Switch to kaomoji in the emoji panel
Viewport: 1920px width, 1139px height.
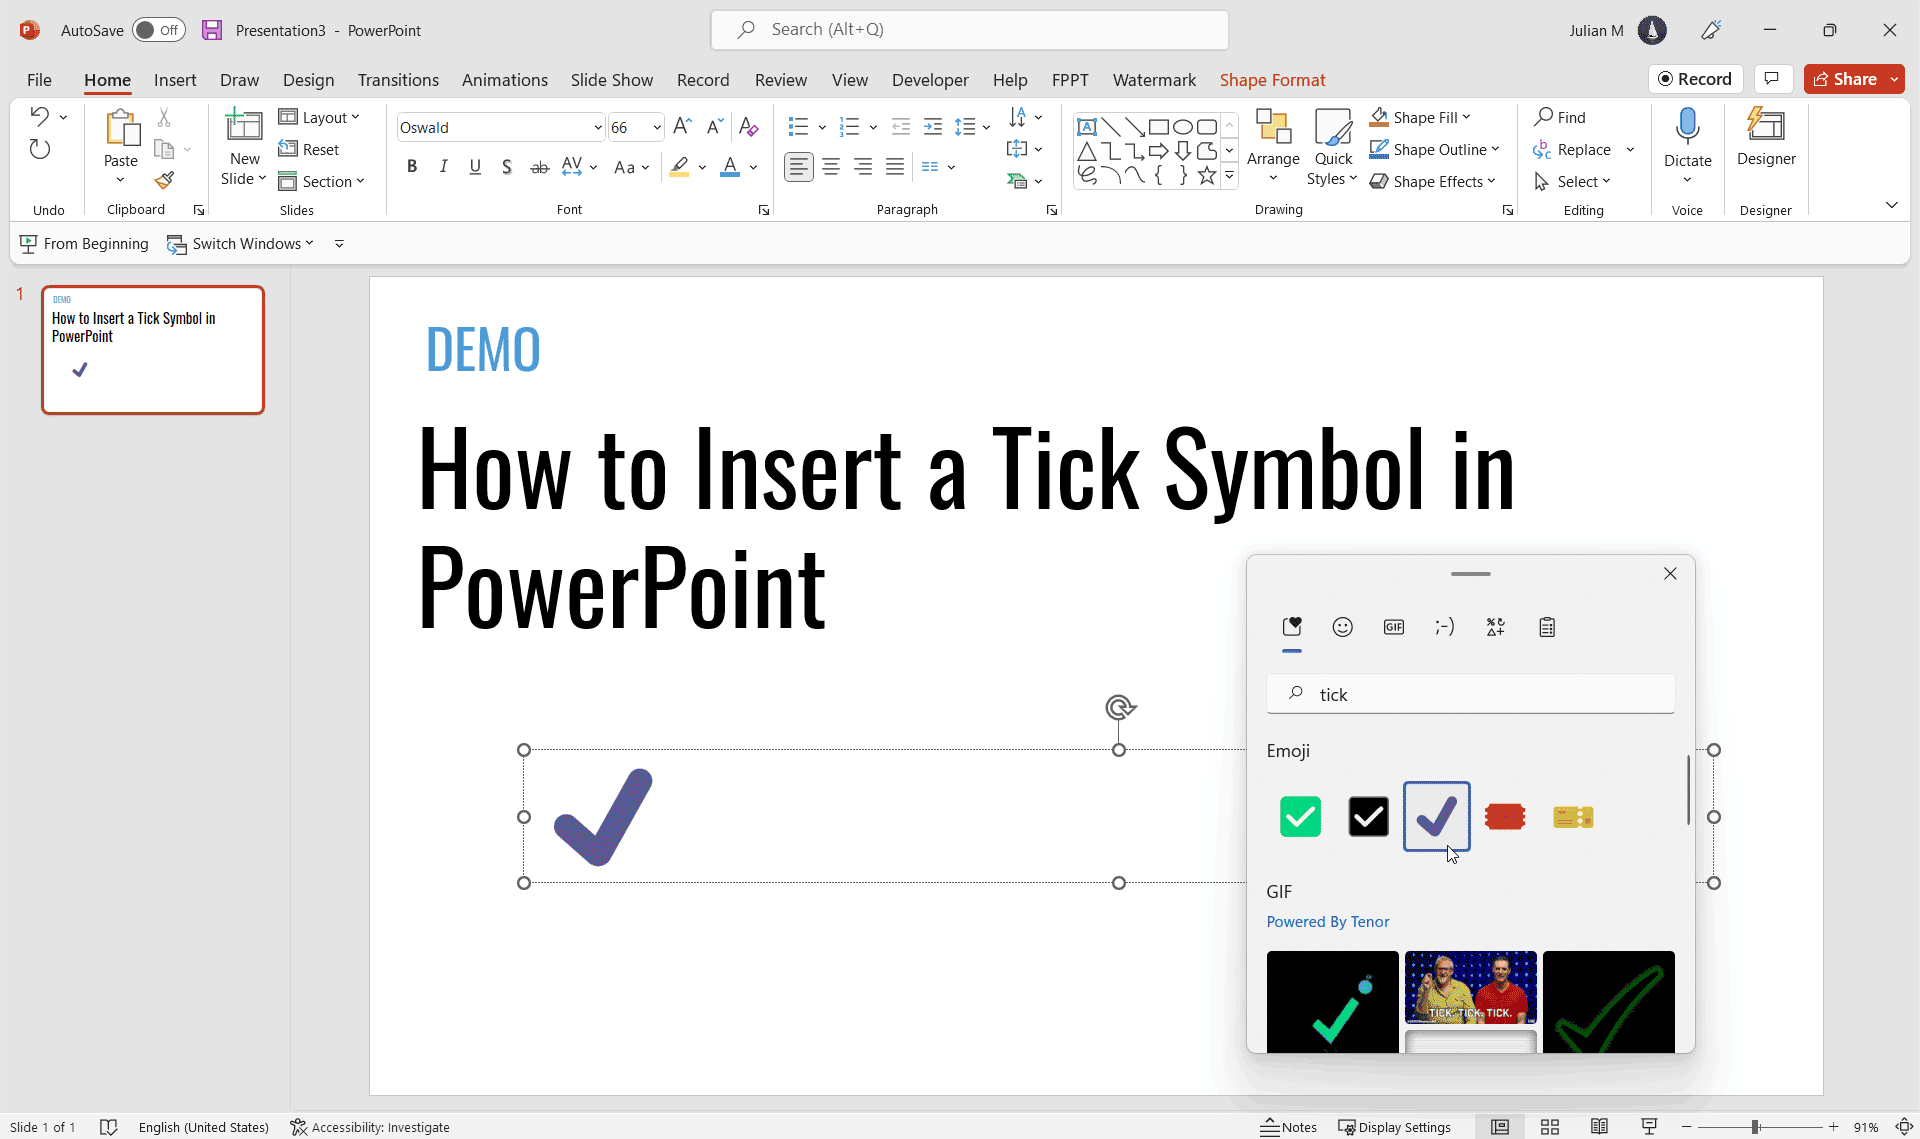click(1445, 627)
